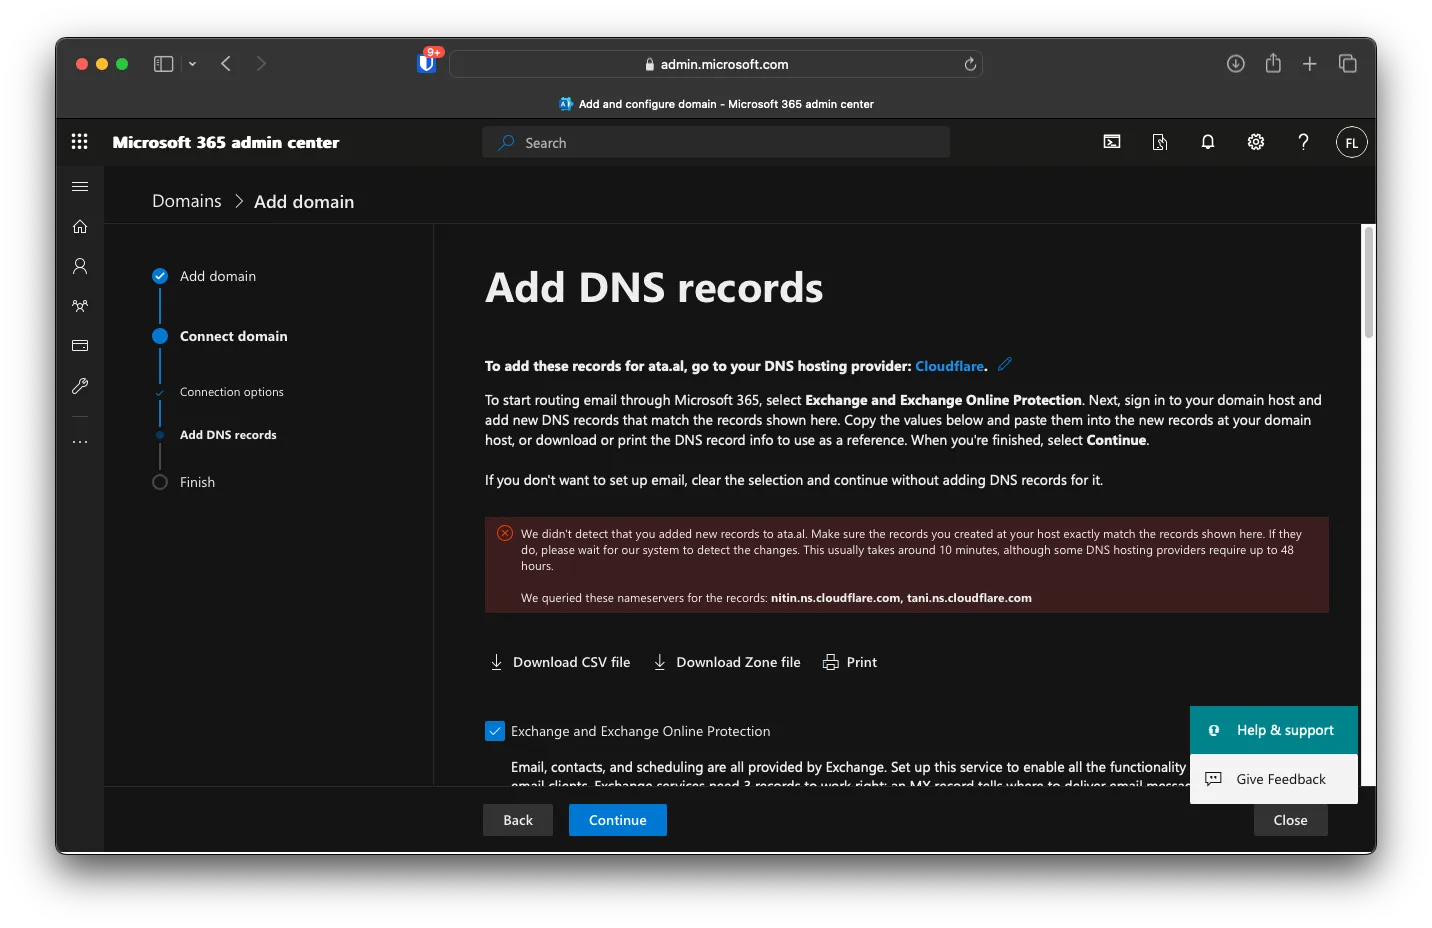Open Domains breadcrumb link

click(x=187, y=201)
